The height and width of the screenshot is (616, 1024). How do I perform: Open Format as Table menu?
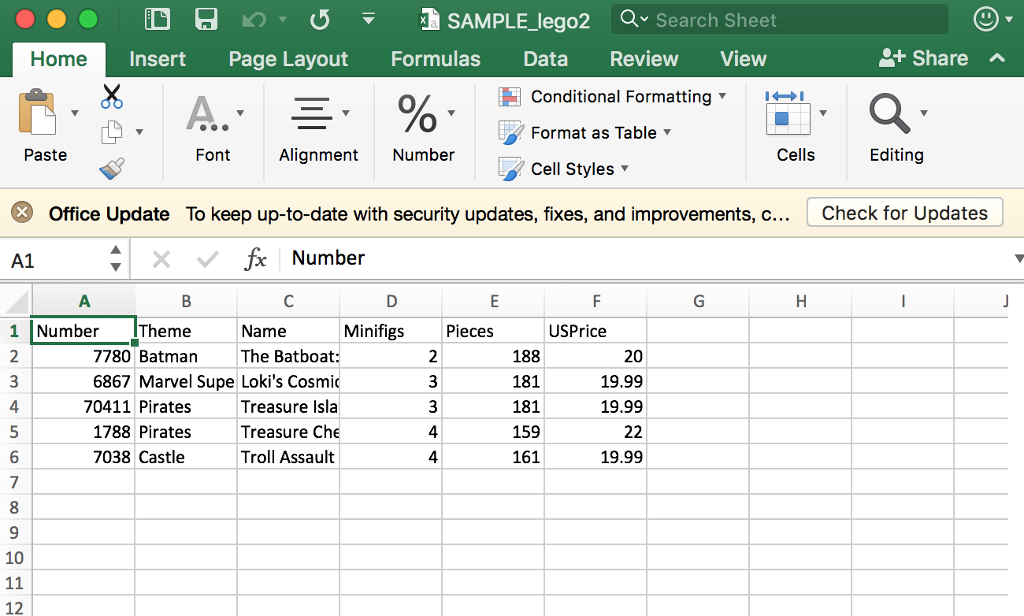pyautogui.click(x=584, y=133)
